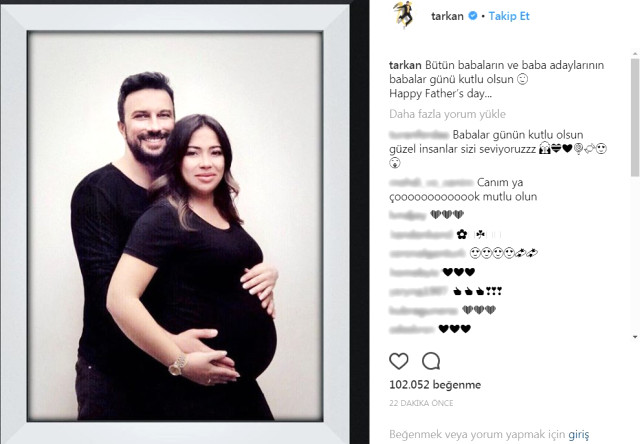The image size is (640, 444).
Task: Open tarkan username in post header
Action: (x=447, y=16)
